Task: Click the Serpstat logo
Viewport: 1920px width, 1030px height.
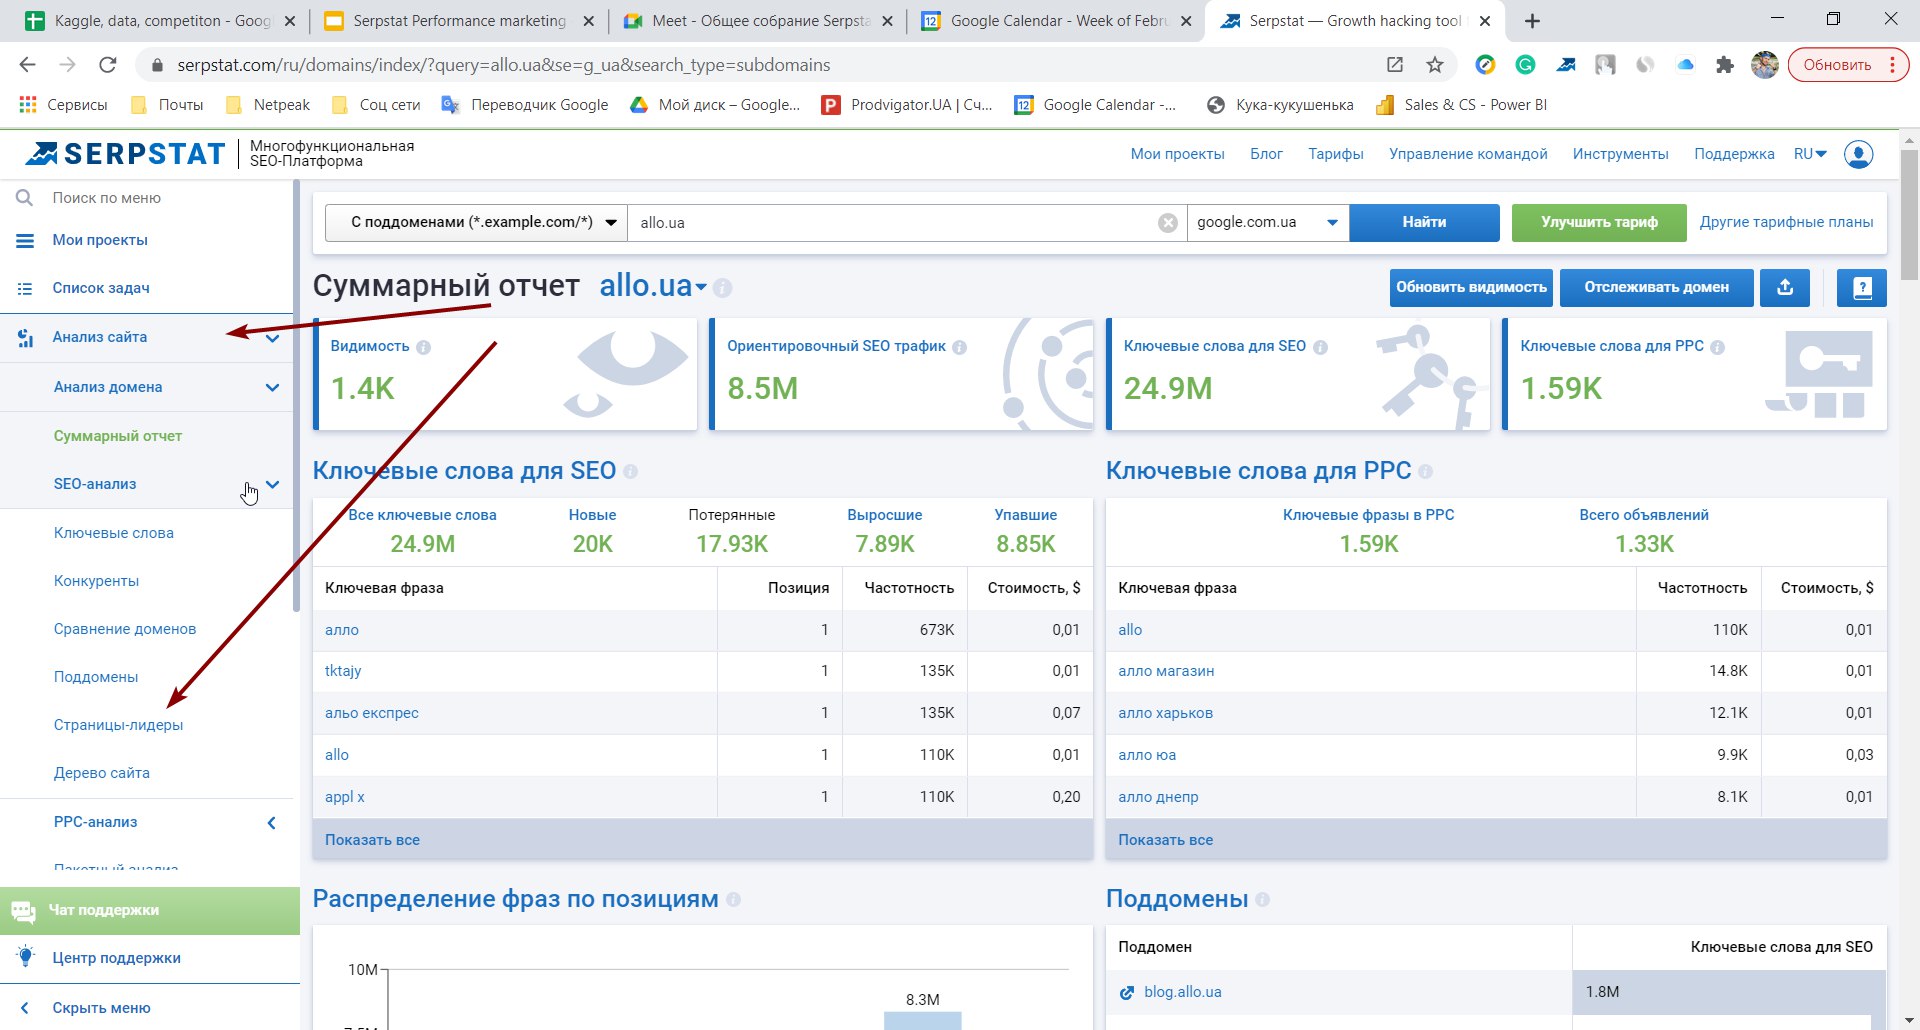Action: (x=125, y=153)
